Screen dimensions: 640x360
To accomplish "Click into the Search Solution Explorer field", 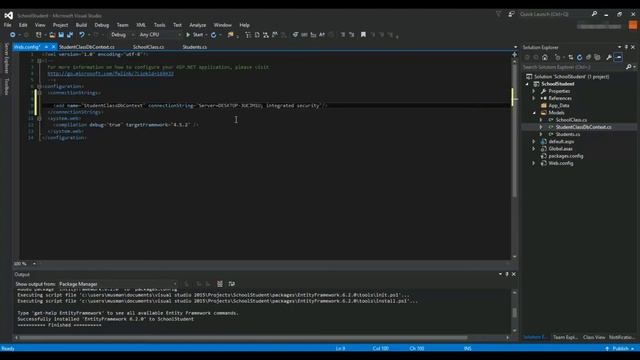I will coord(573,67).
